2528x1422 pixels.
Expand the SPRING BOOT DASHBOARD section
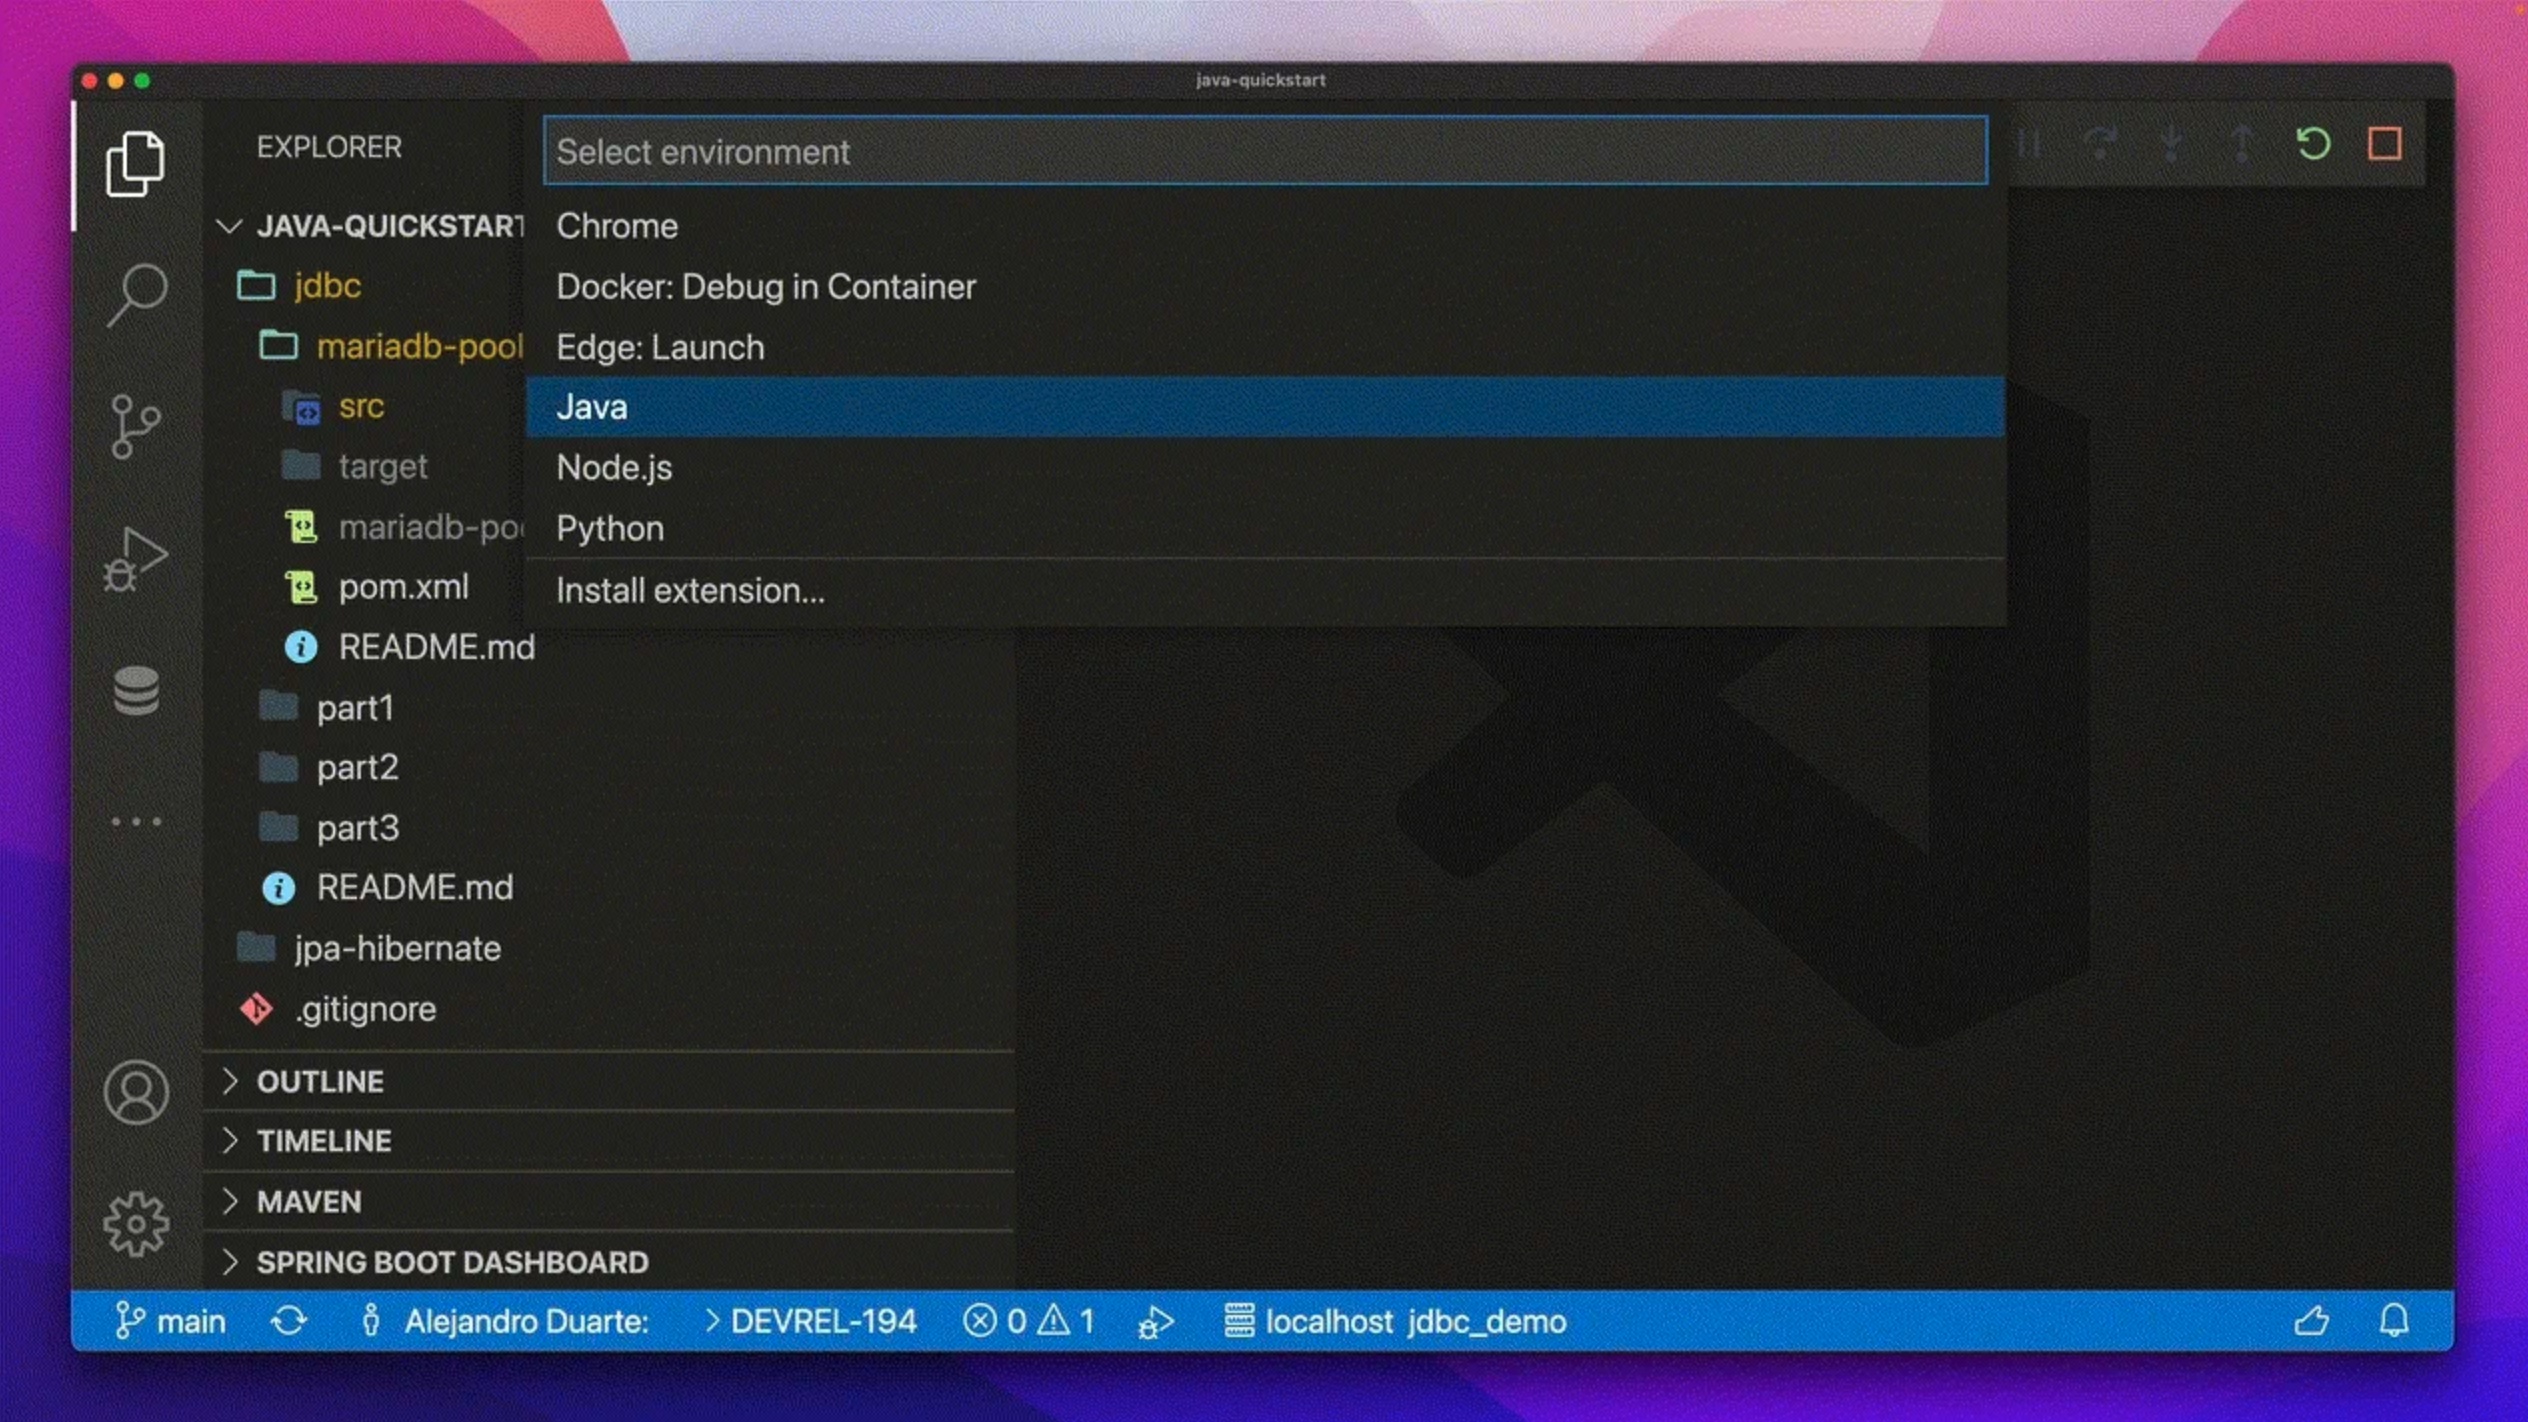452,1262
